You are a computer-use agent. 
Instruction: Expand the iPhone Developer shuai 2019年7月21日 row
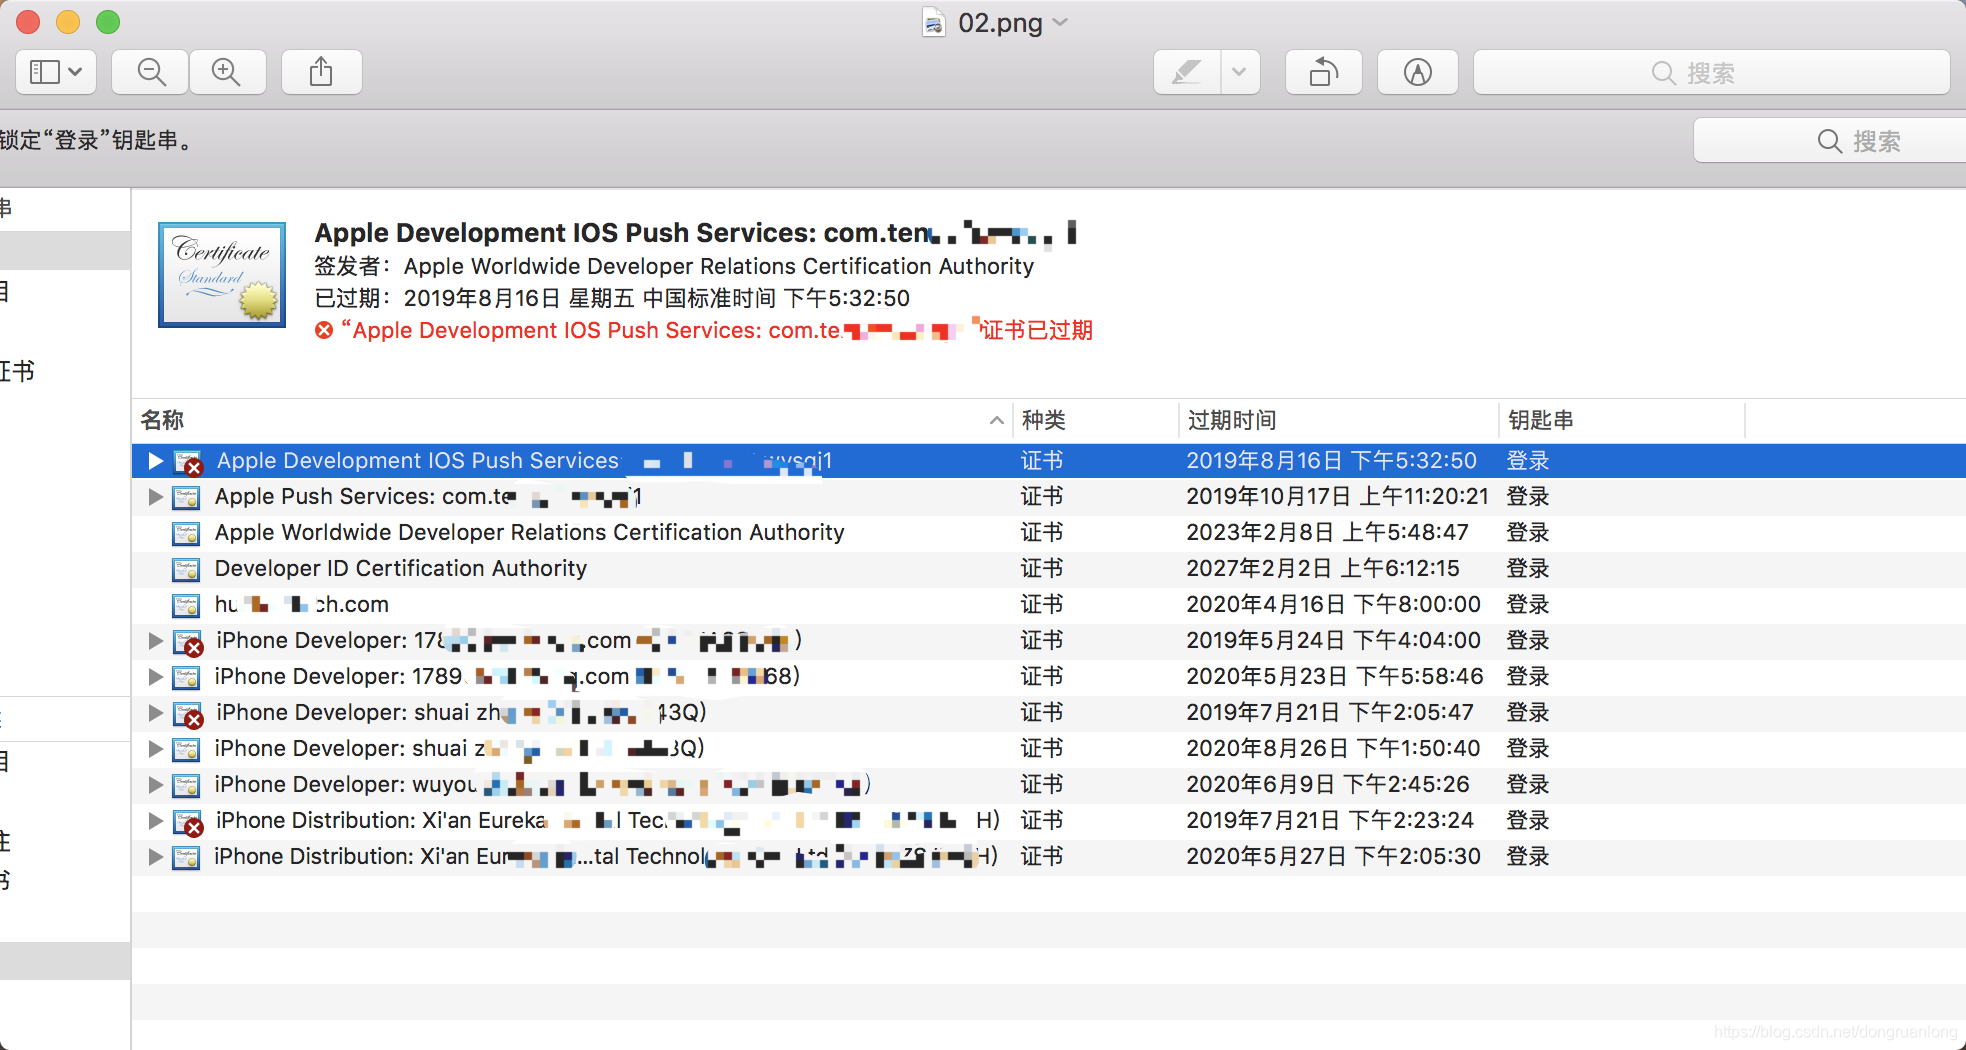pos(155,713)
